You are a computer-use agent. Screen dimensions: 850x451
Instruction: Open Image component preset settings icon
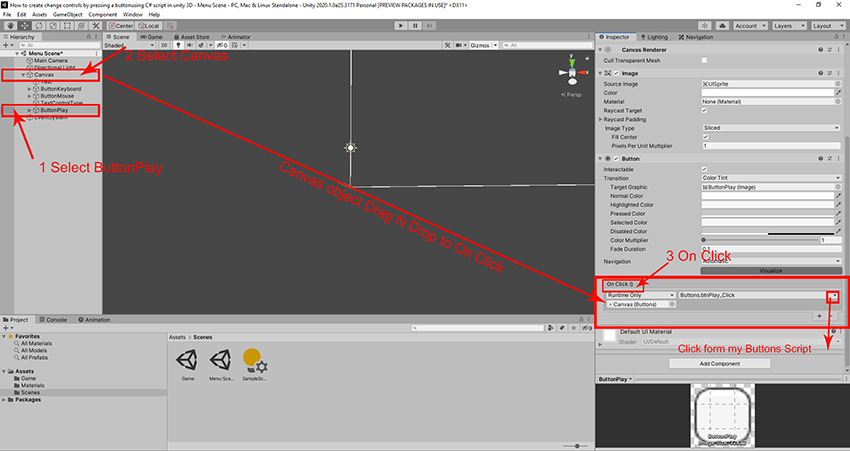pos(830,73)
